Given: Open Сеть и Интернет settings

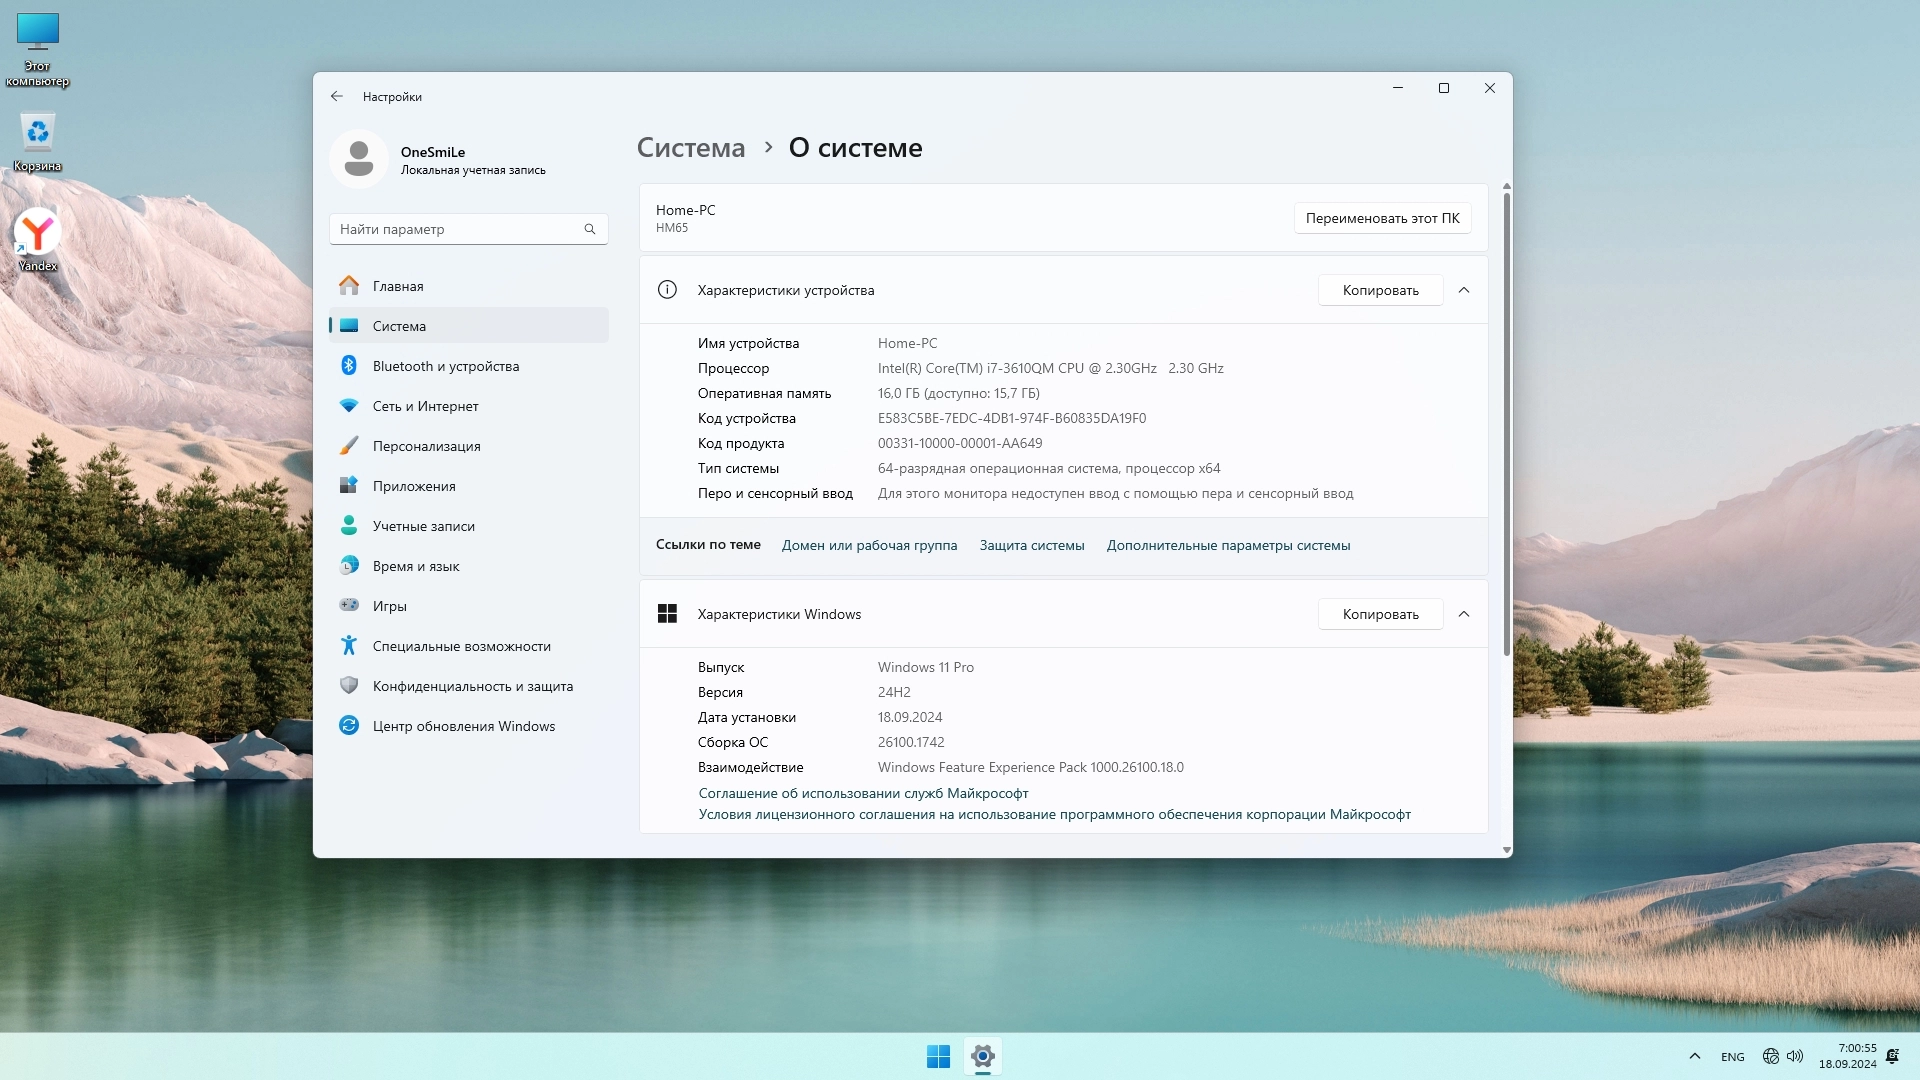Looking at the screenshot, I should [x=425, y=406].
